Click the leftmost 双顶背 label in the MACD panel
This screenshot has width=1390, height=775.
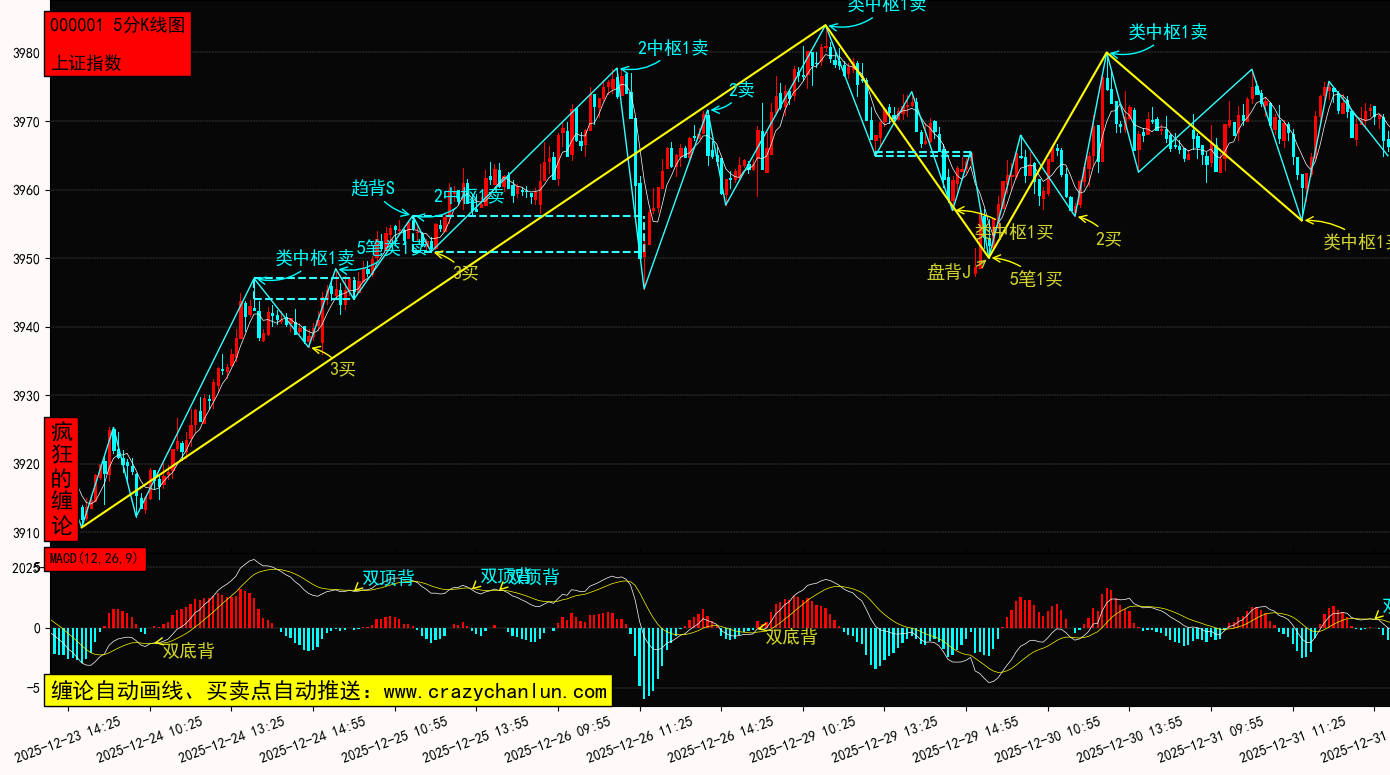pyautogui.click(x=388, y=578)
